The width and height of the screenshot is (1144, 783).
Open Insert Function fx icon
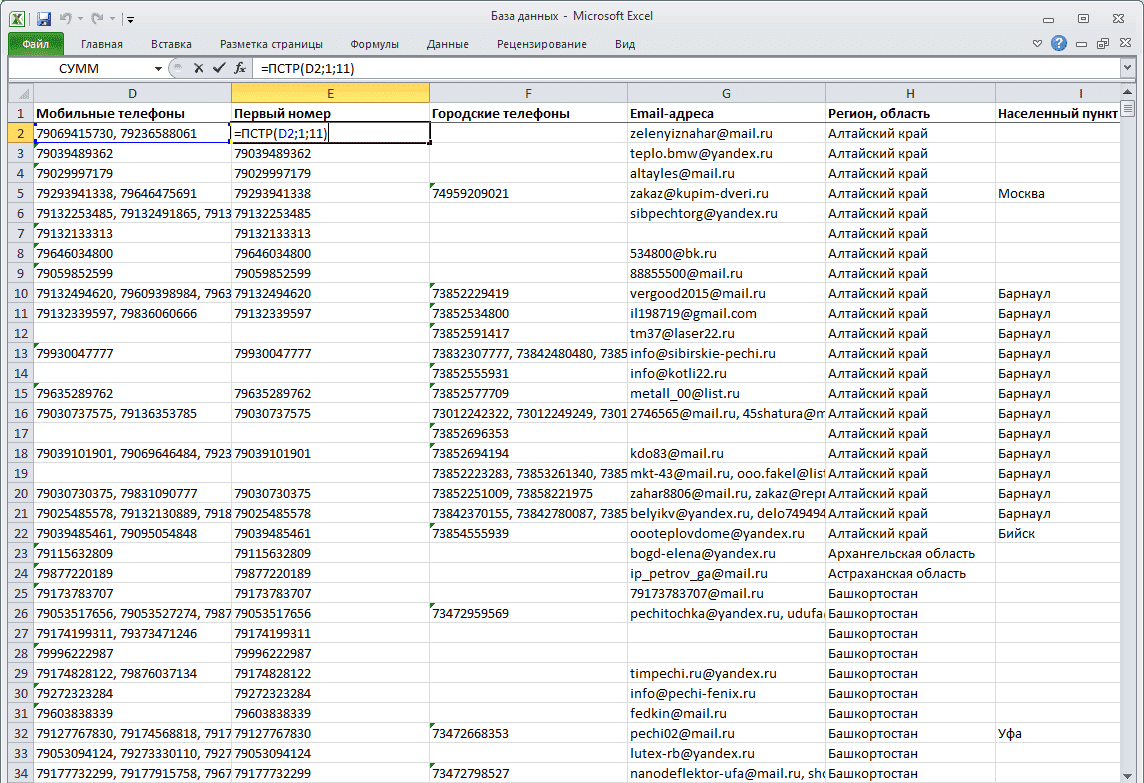coord(240,68)
